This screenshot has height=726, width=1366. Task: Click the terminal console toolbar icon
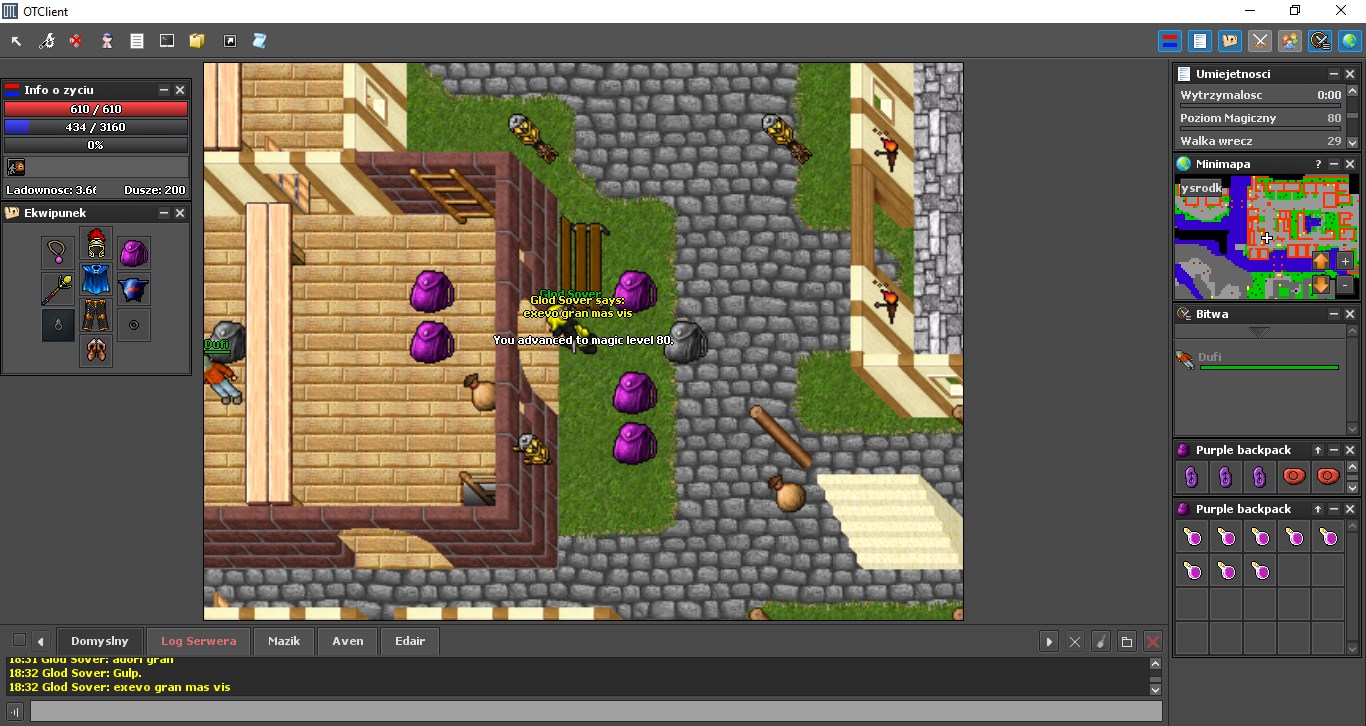coord(167,41)
